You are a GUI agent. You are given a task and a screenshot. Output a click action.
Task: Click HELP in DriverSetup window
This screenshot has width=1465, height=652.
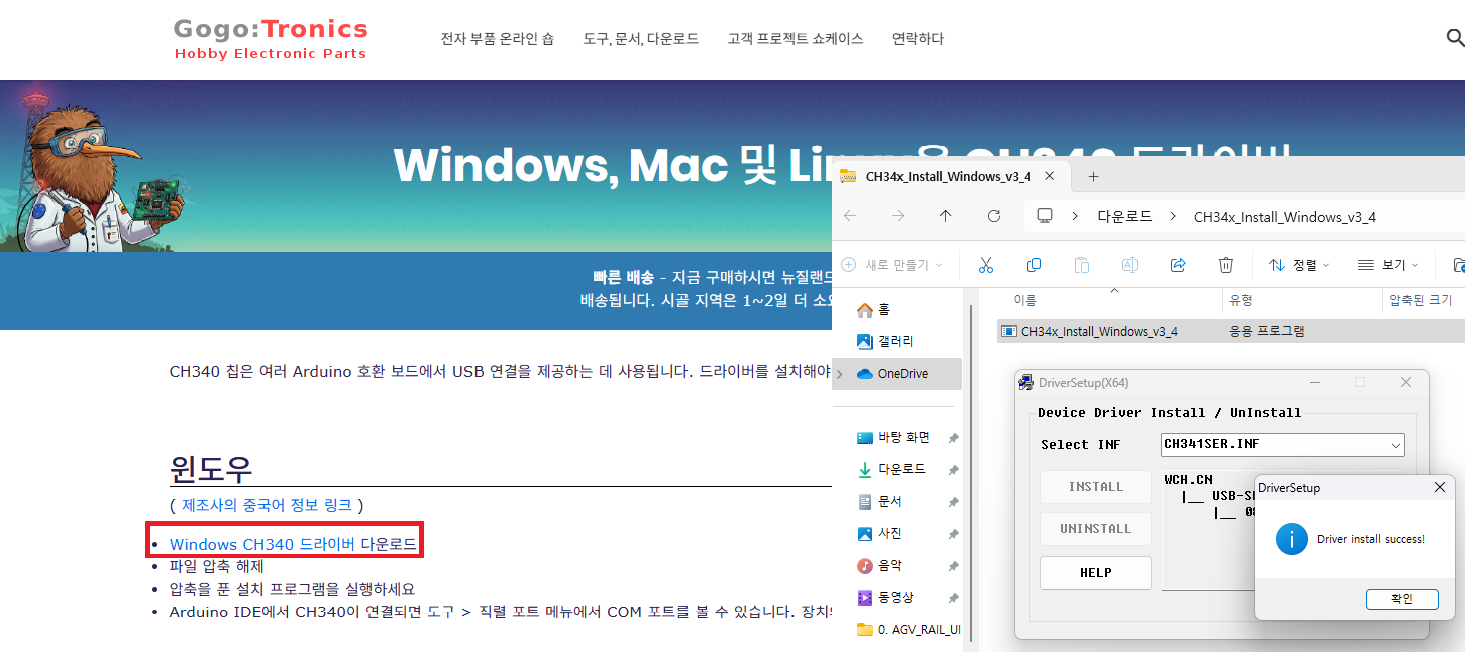coord(1096,573)
